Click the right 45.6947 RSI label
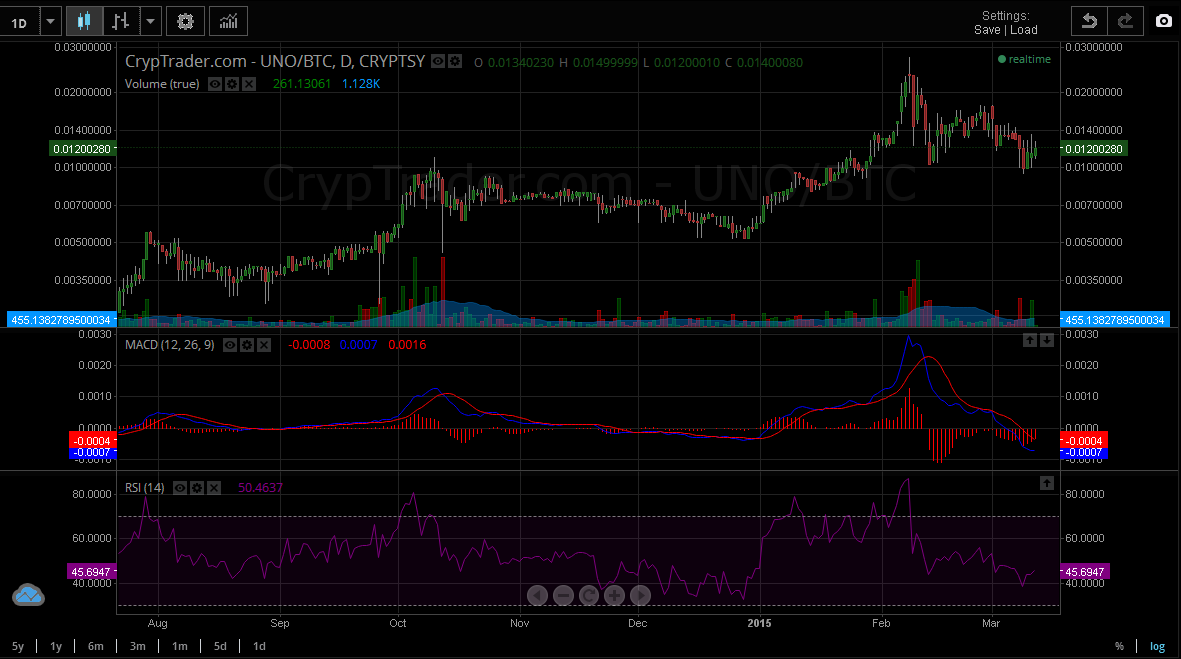This screenshot has height=659, width=1181. [x=1085, y=572]
